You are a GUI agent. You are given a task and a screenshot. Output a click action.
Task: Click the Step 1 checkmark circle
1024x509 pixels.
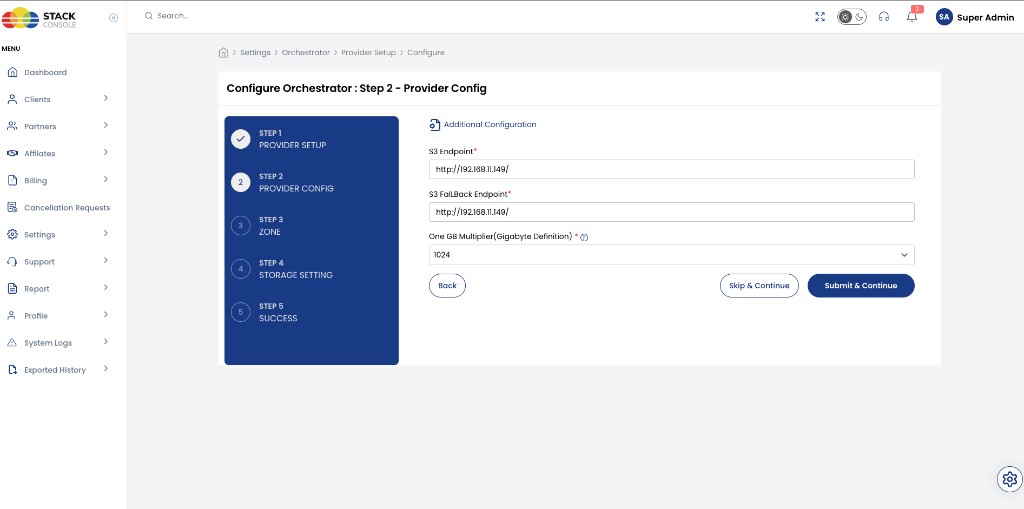[x=241, y=139]
